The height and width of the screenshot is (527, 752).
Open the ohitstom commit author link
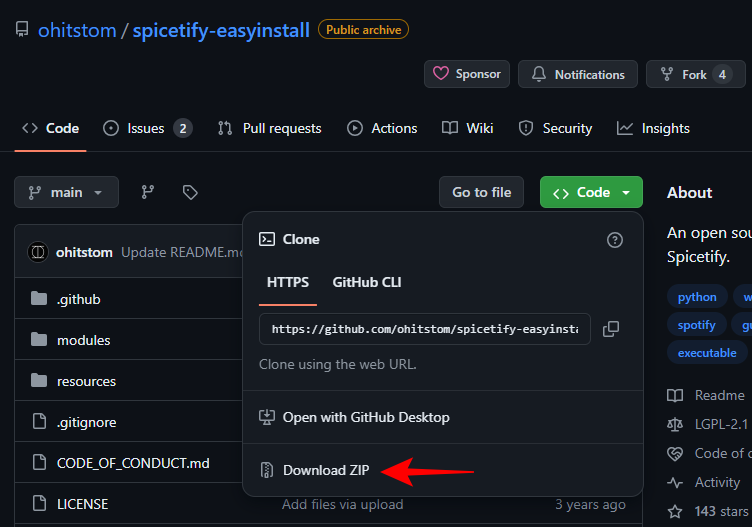pos(84,252)
